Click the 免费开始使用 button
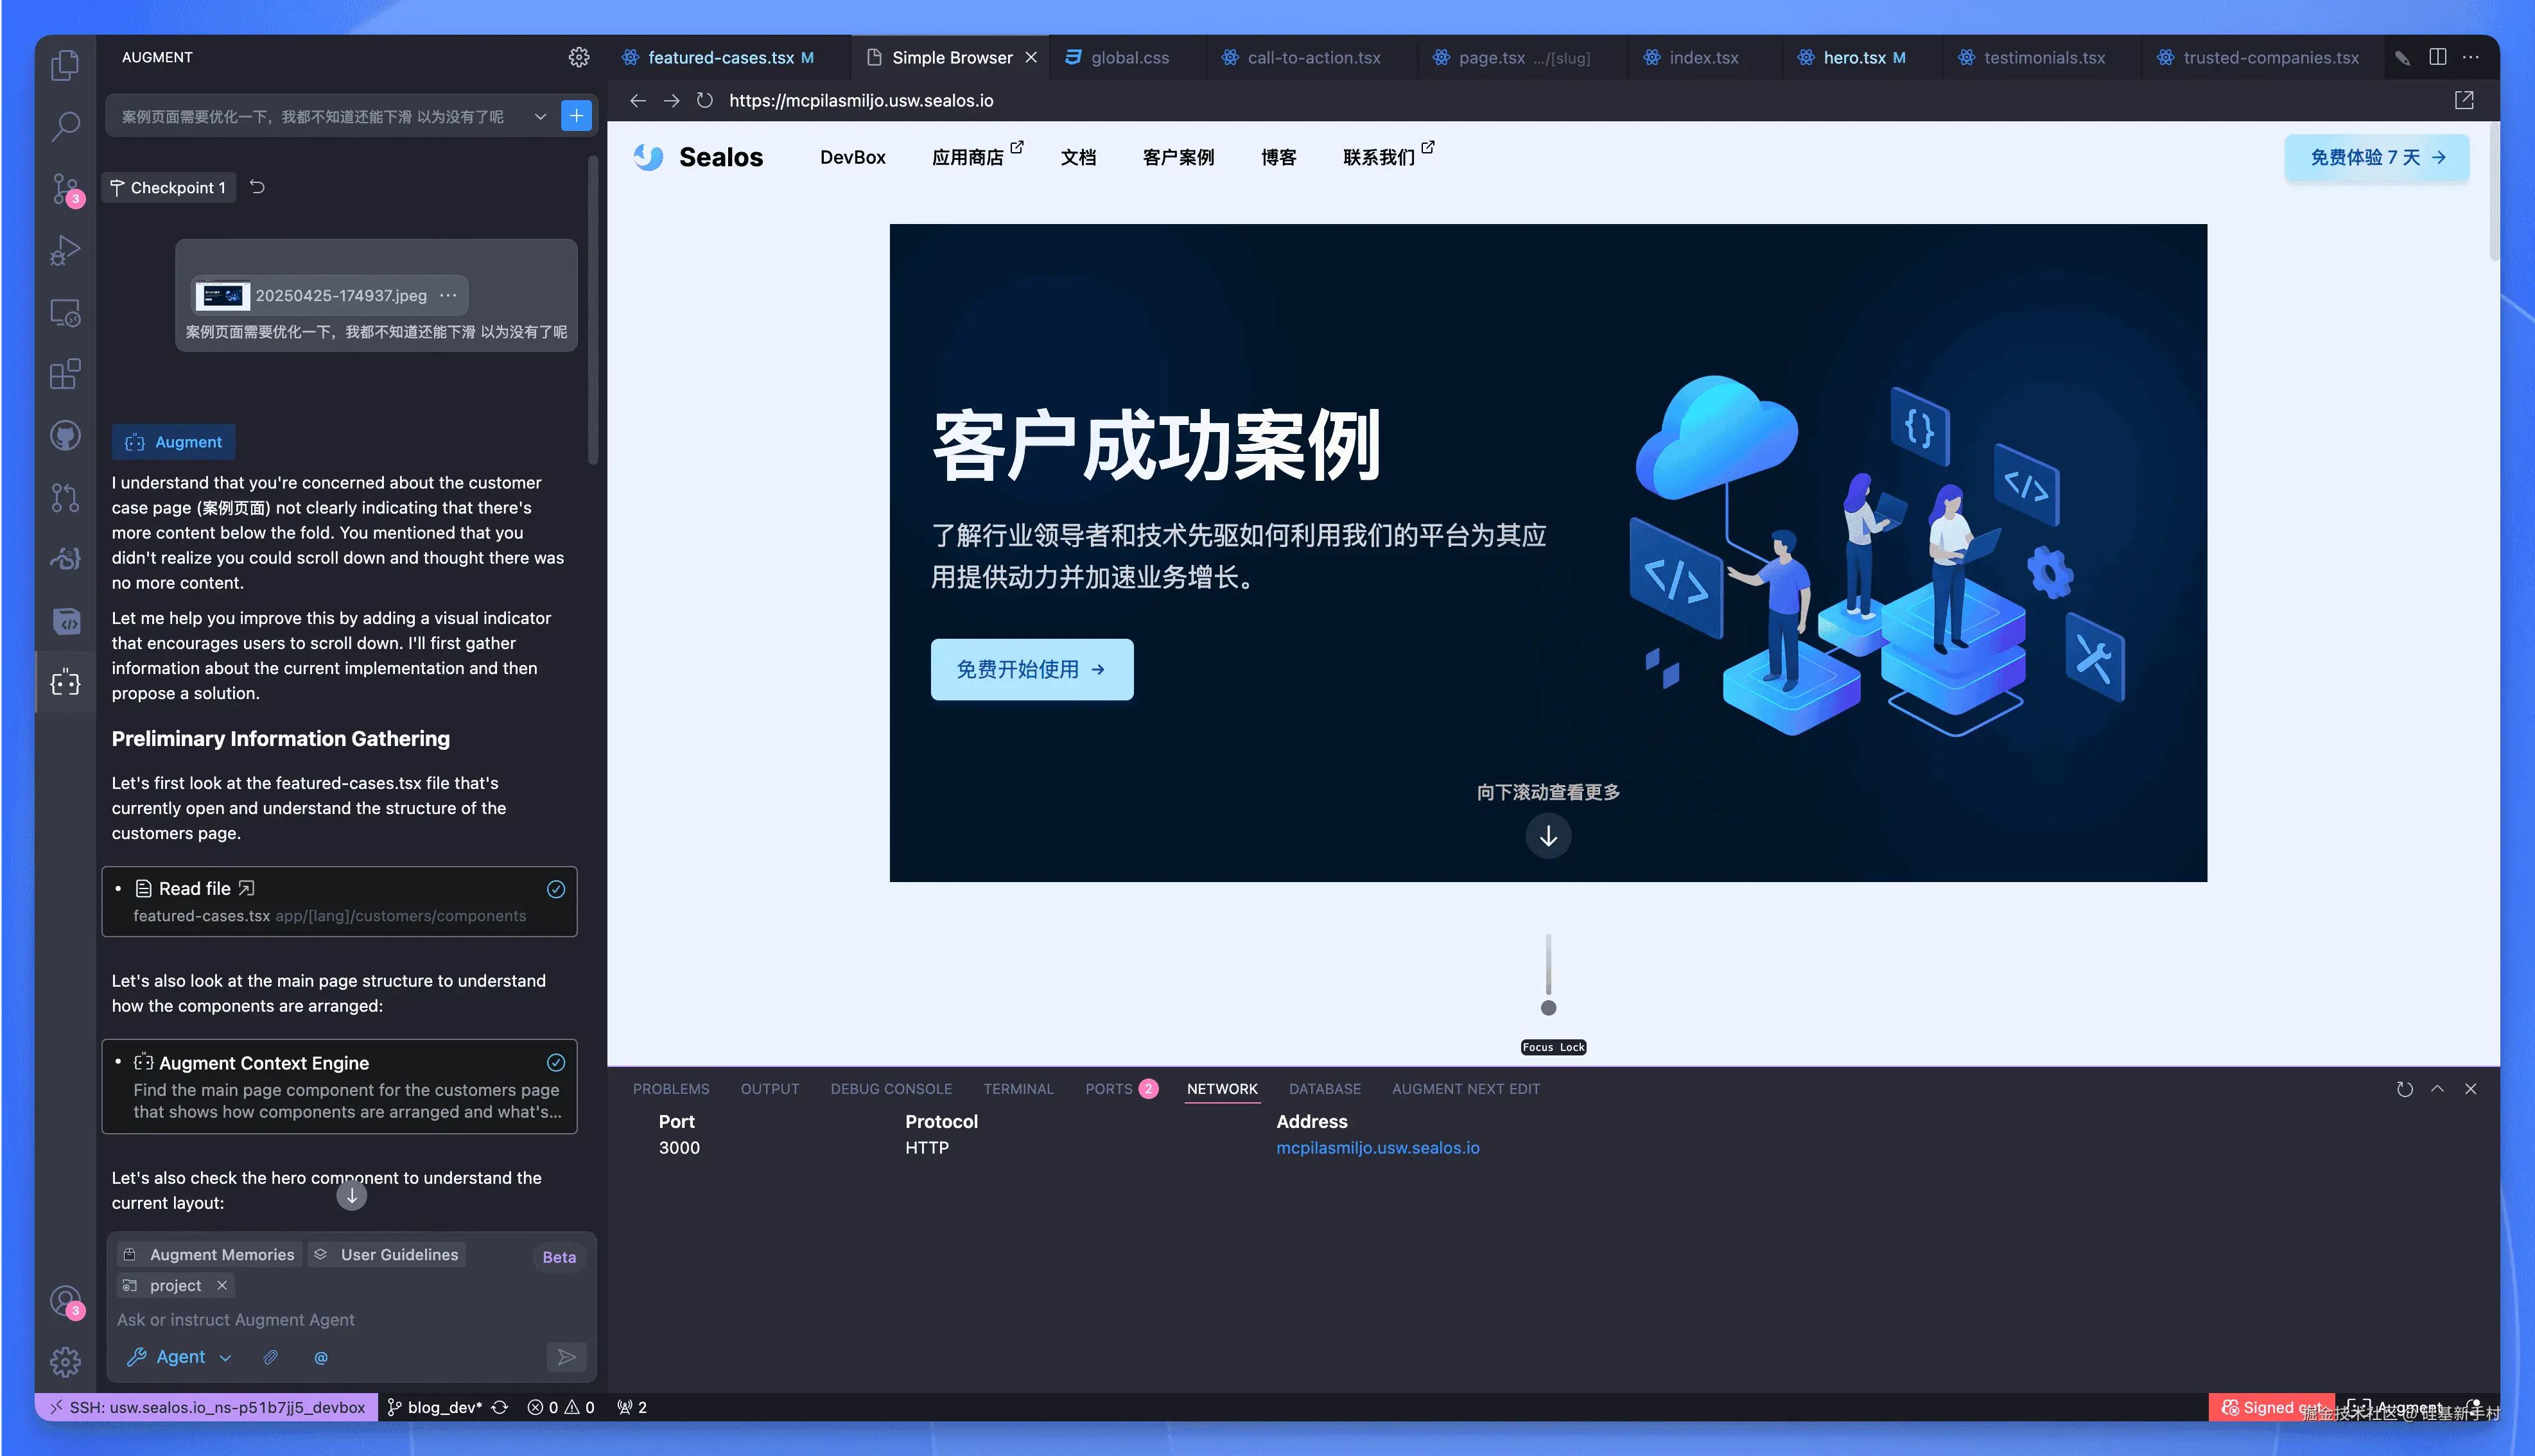Viewport: 2535px width, 1456px height. tap(1031, 669)
